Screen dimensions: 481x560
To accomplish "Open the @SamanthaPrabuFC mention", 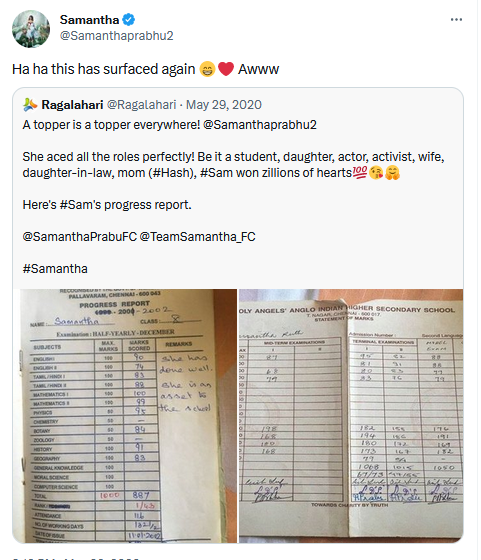I will click(x=80, y=237).
